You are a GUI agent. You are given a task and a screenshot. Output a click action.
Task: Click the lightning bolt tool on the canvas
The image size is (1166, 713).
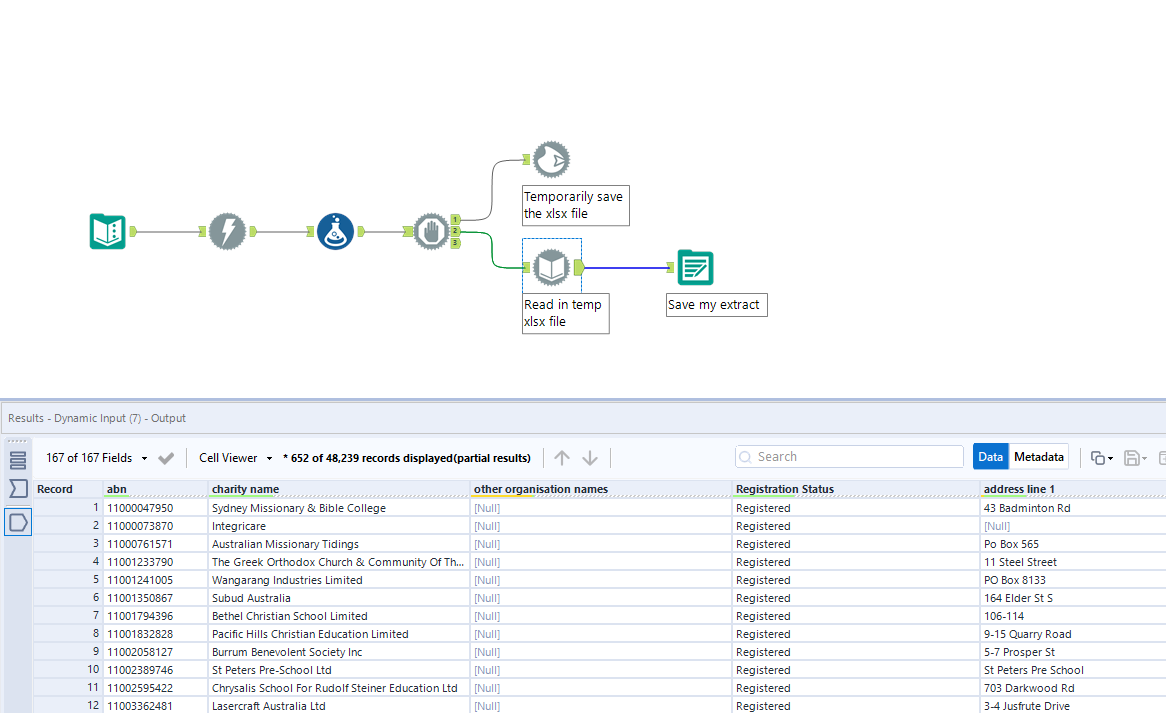[228, 231]
